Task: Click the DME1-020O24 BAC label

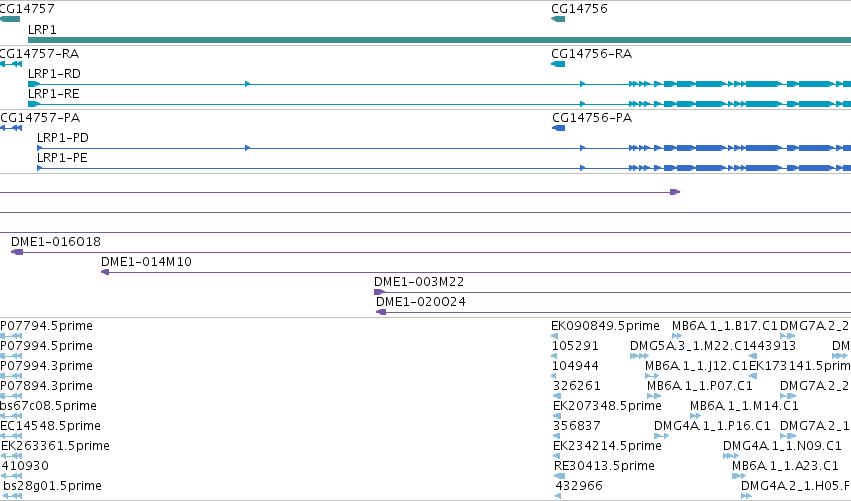Action: pos(421,302)
